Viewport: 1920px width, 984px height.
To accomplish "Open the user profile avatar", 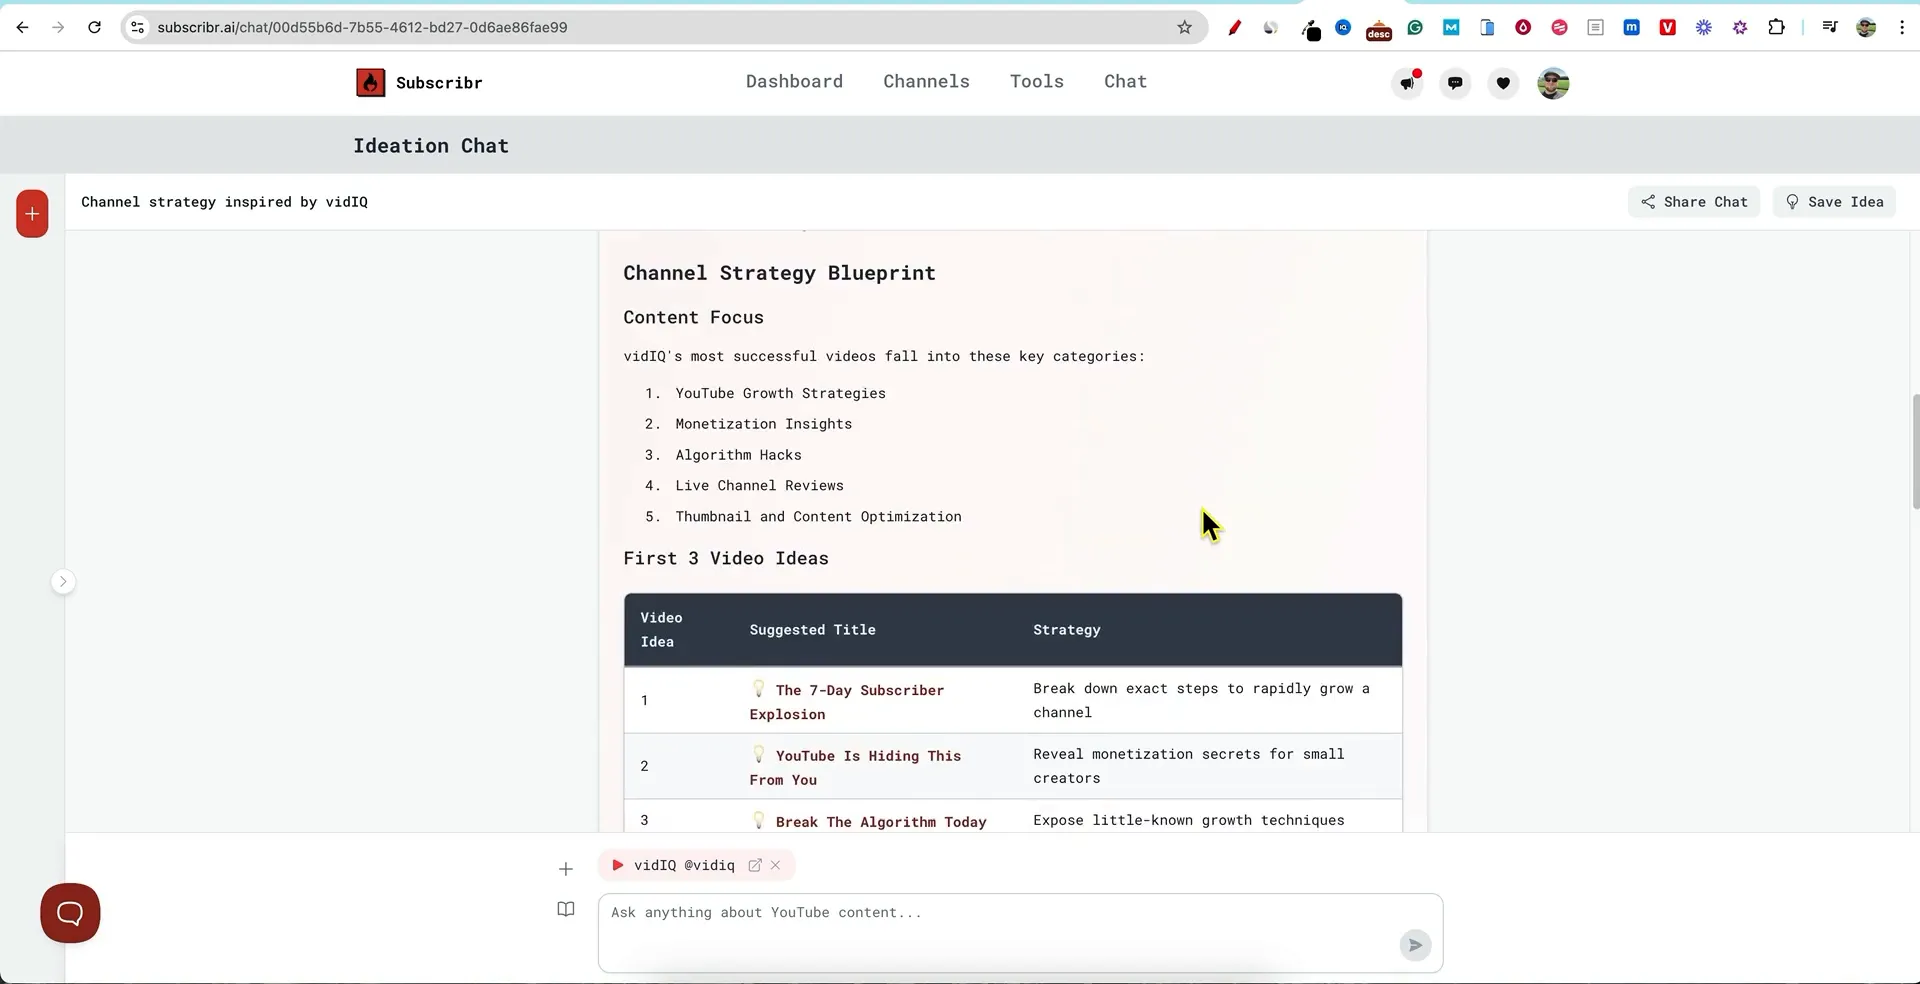I will point(1553,83).
